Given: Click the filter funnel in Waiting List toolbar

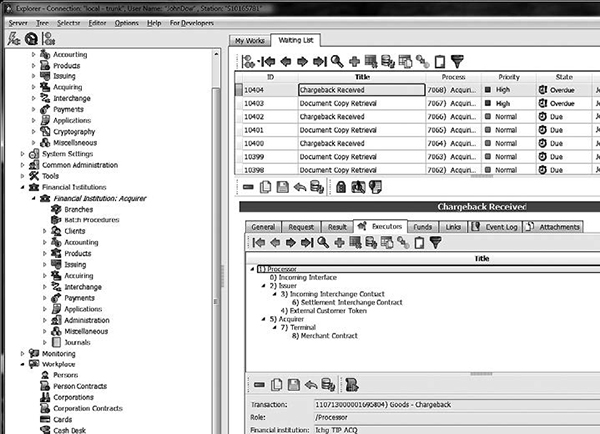Looking at the screenshot, I should [457, 61].
